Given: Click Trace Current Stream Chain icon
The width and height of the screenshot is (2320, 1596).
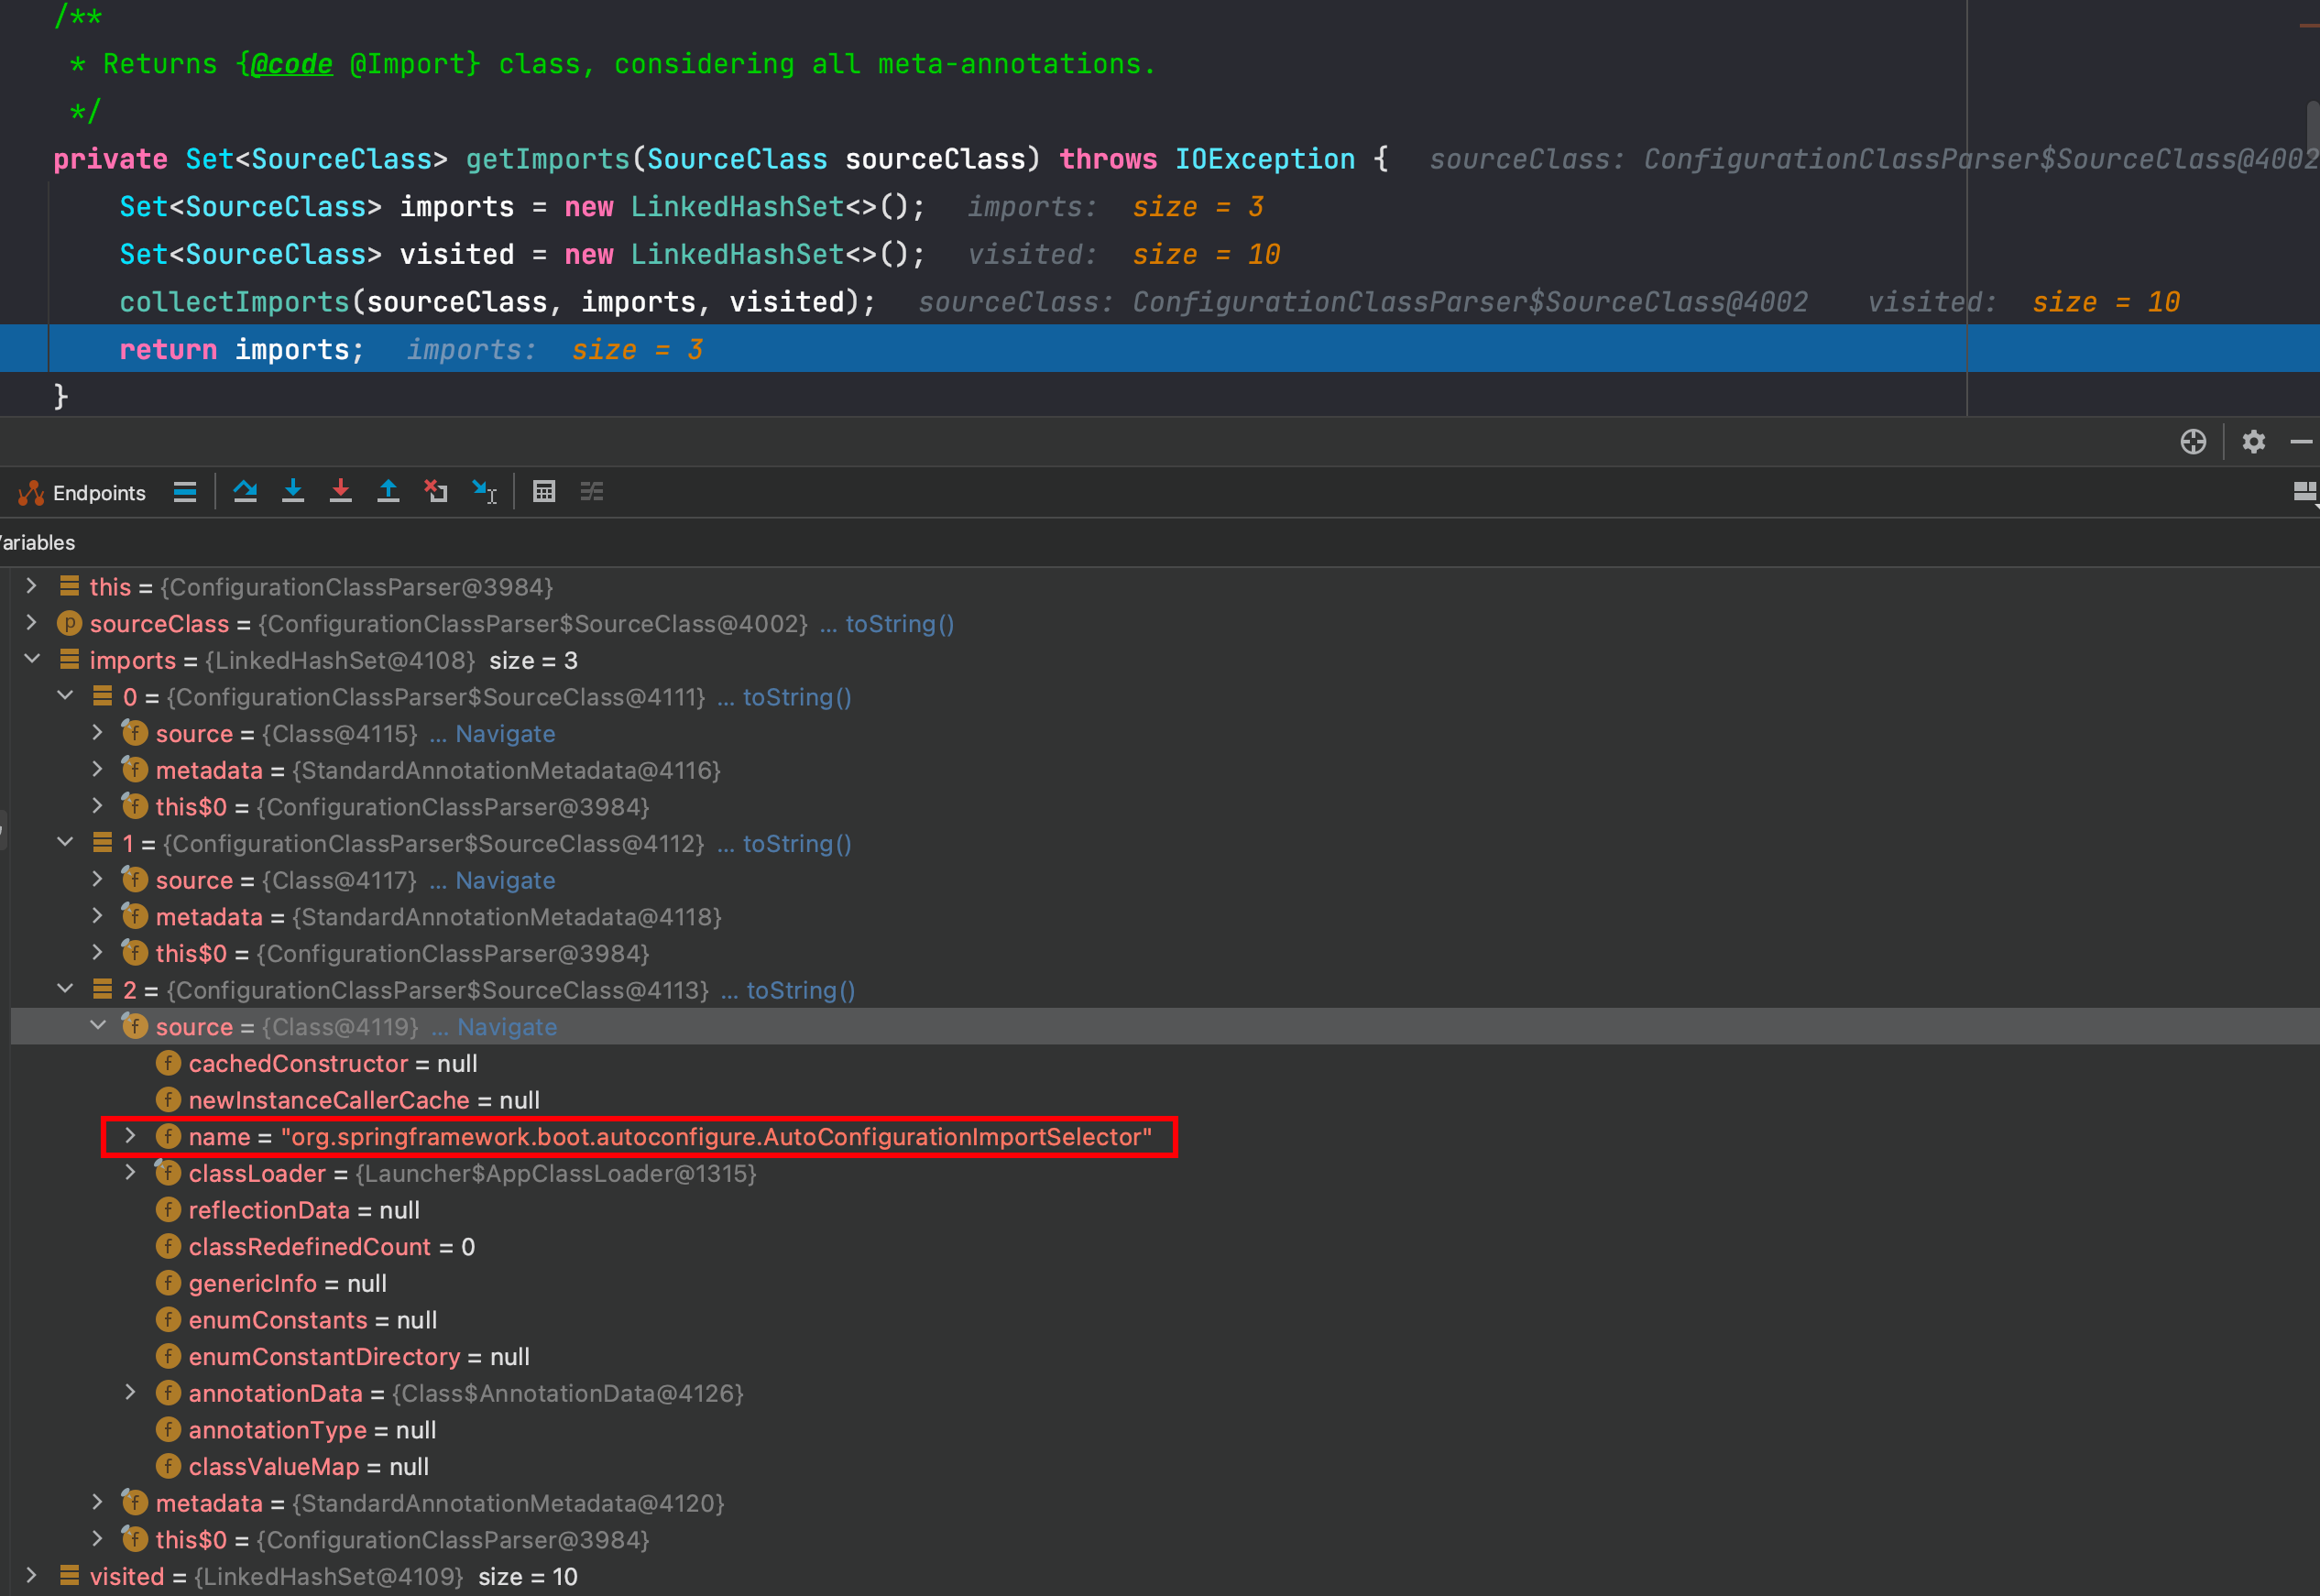Looking at the screenshot, I should pyautogui.click(x=592, y=492).
